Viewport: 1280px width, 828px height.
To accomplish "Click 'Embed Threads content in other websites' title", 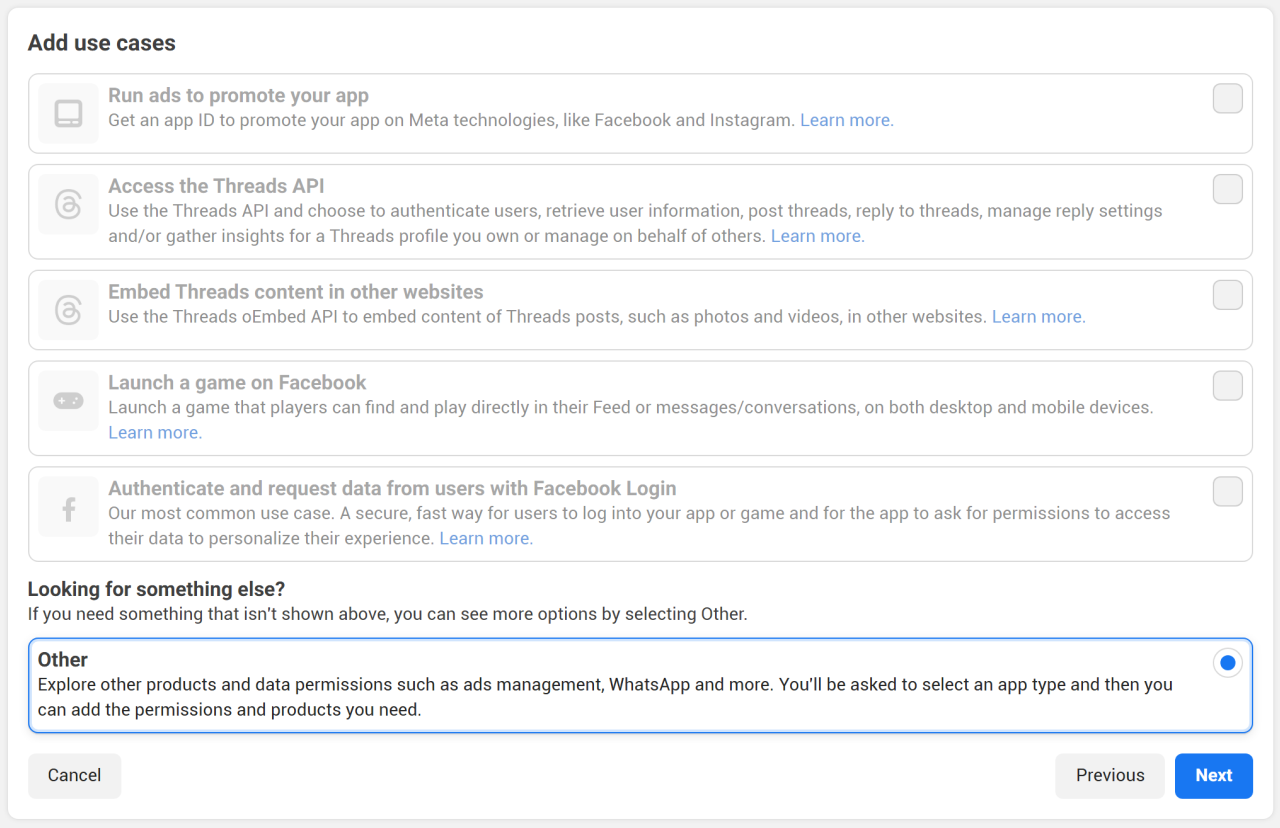I will [x=296, y=292].
